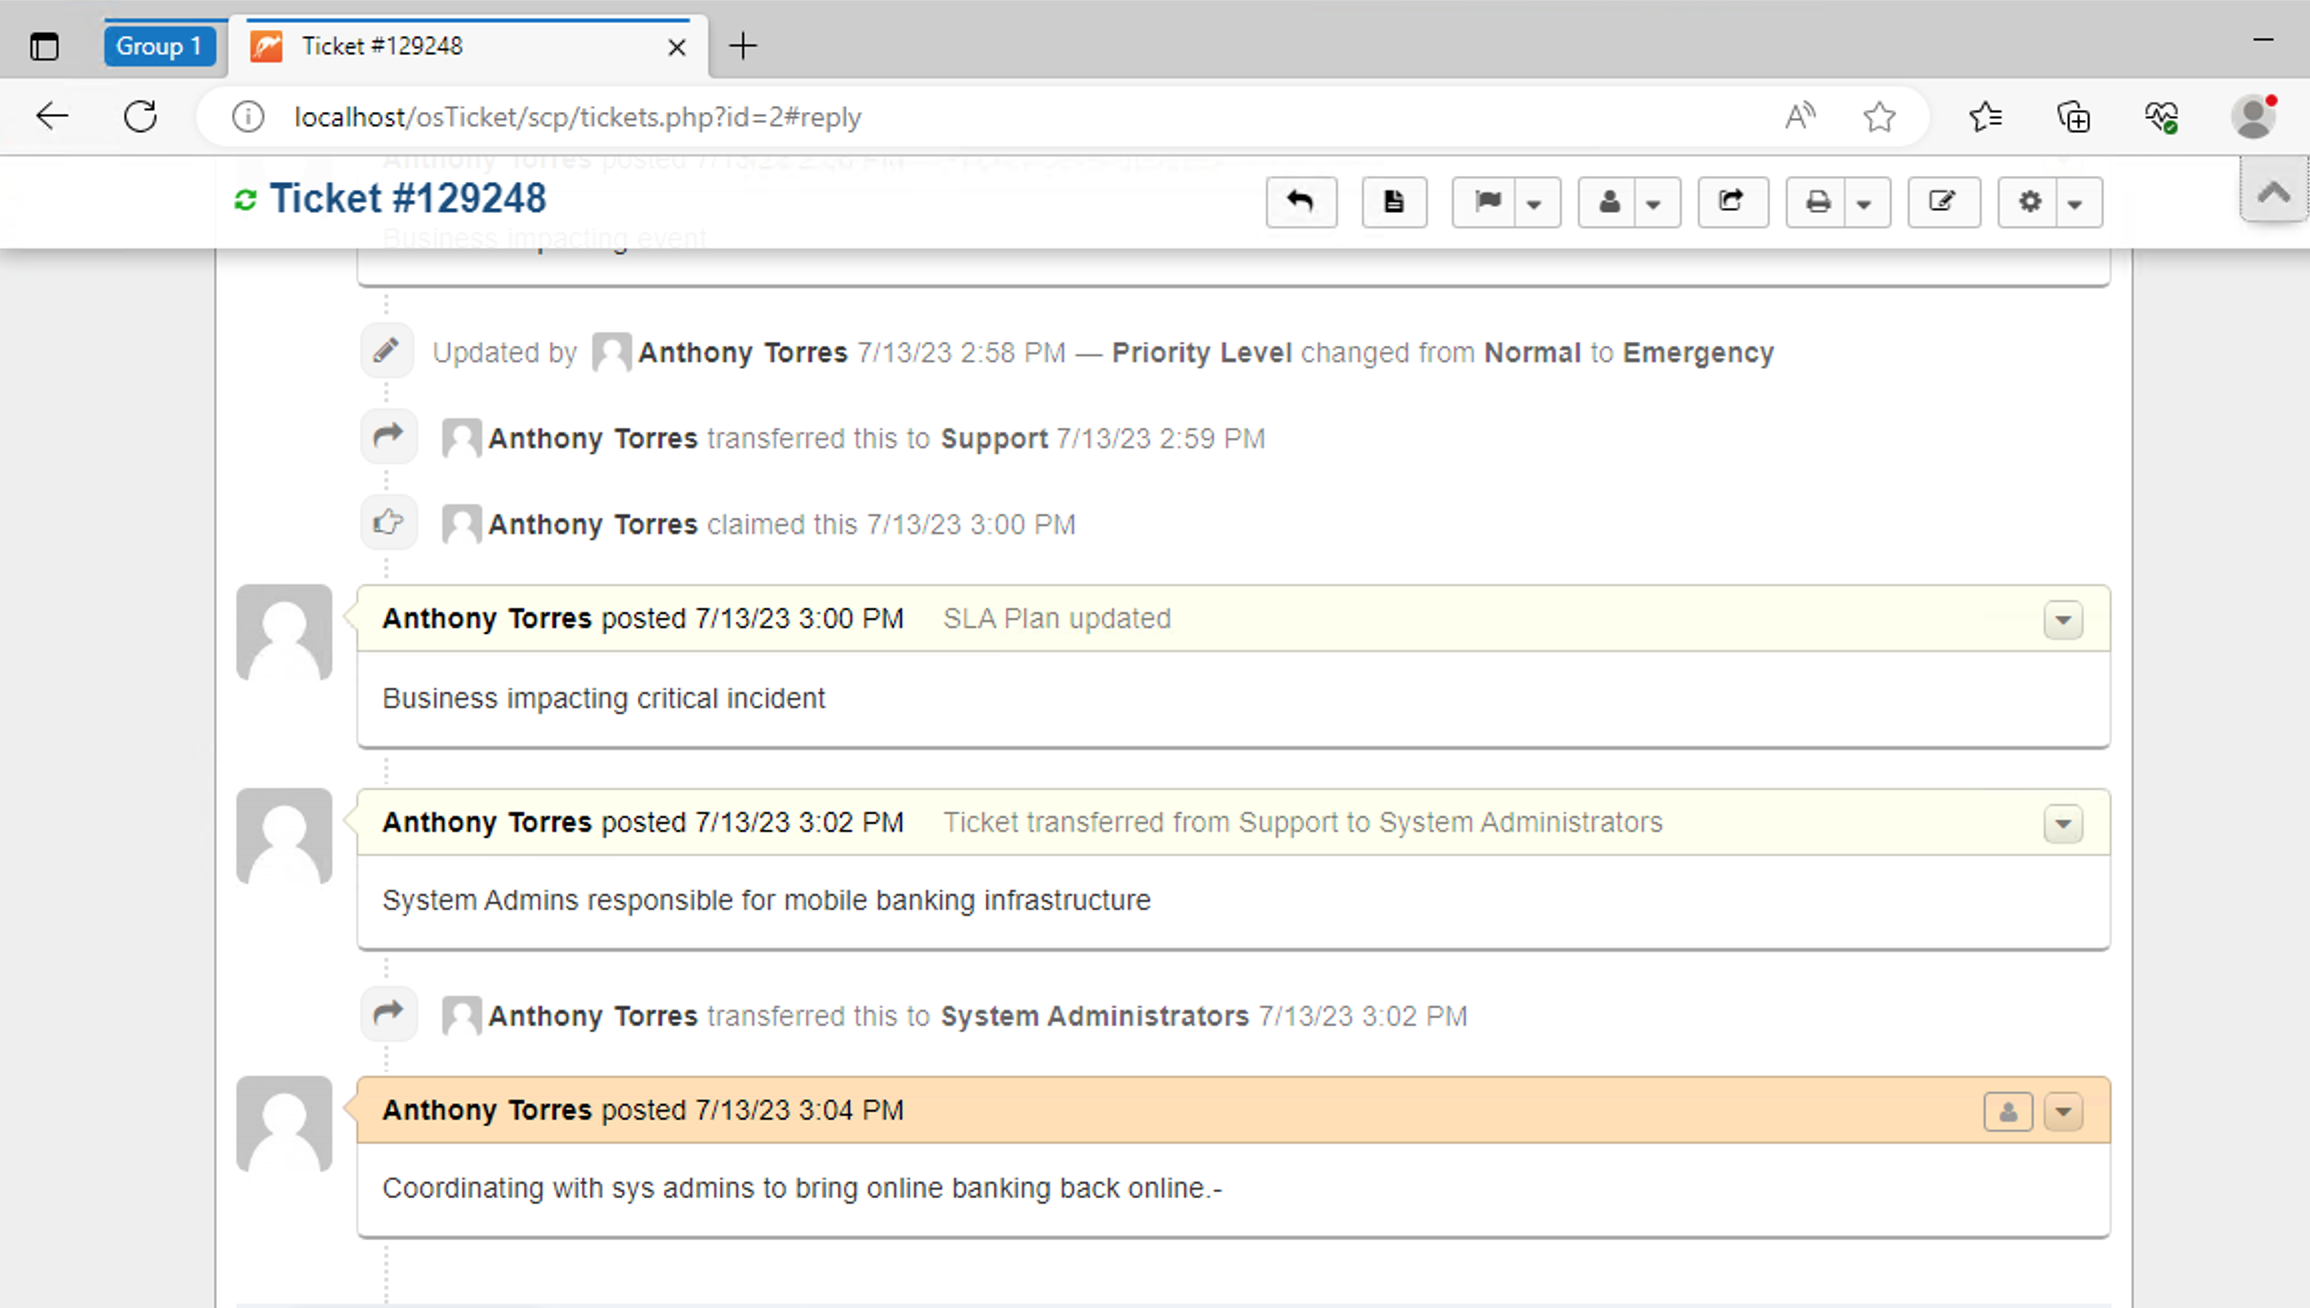
Task: Select the Ticket #129248 browser tab
Action: coord(420,45)
